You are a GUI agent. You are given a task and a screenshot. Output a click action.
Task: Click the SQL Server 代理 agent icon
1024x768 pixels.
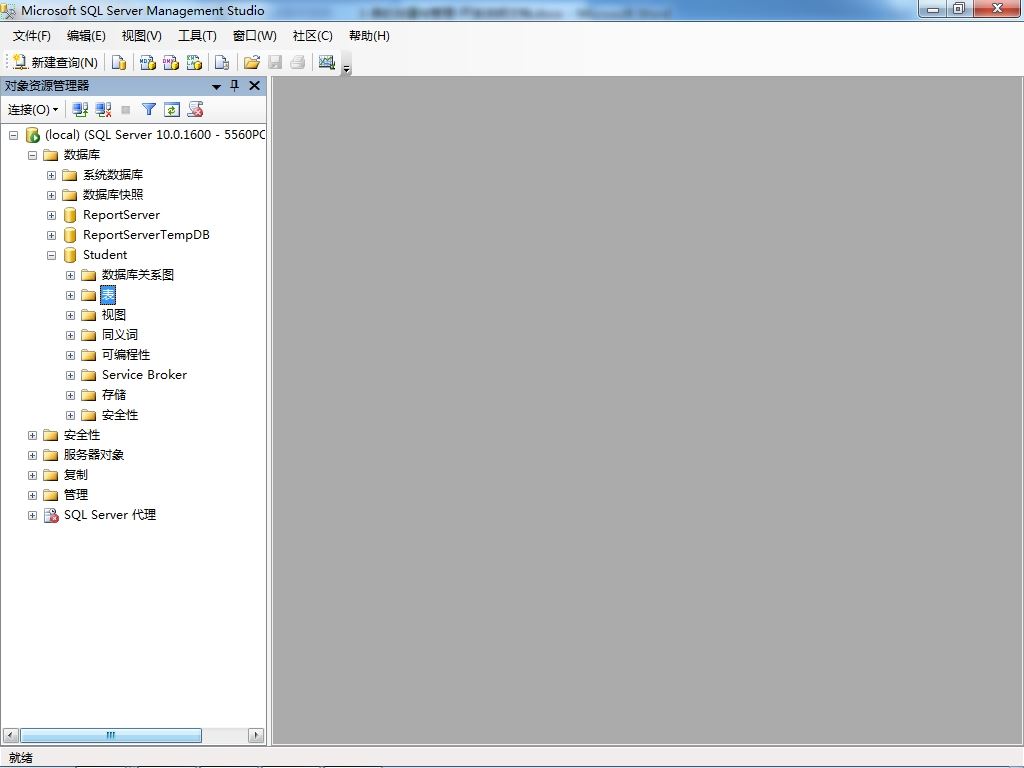pos(51,515)
